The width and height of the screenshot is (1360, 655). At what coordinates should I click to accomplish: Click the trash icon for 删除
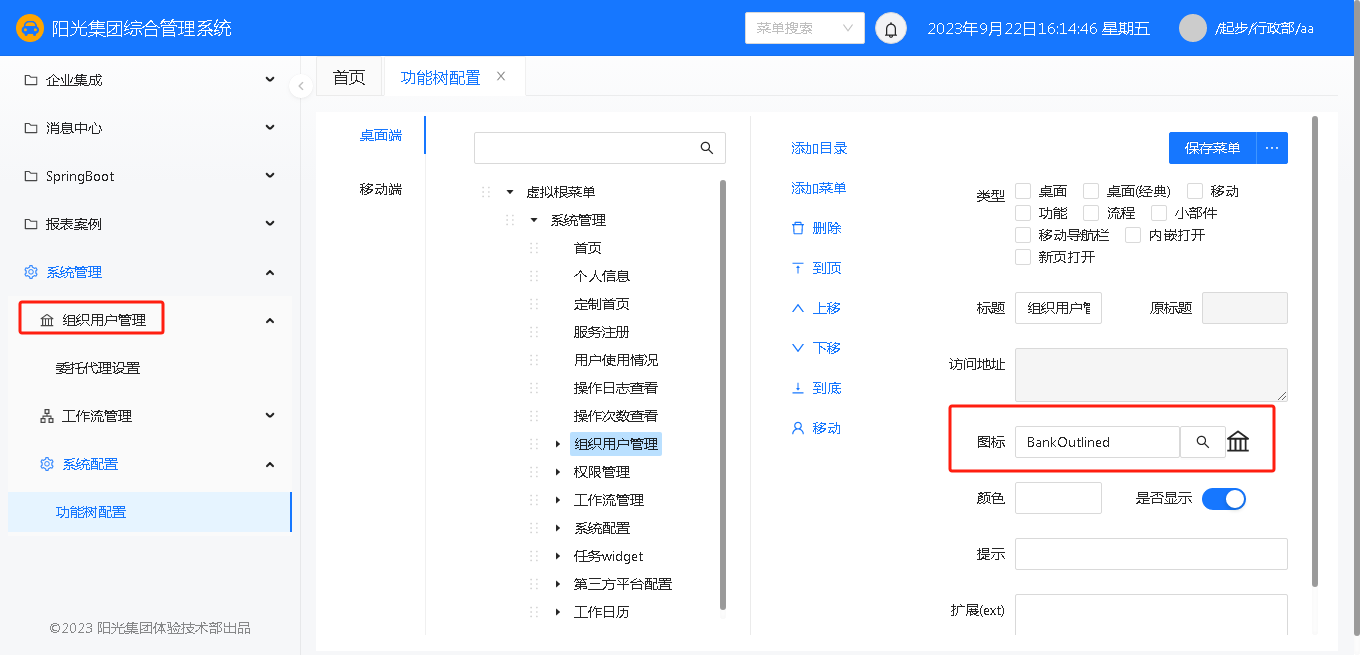click(x=798, y=228)
